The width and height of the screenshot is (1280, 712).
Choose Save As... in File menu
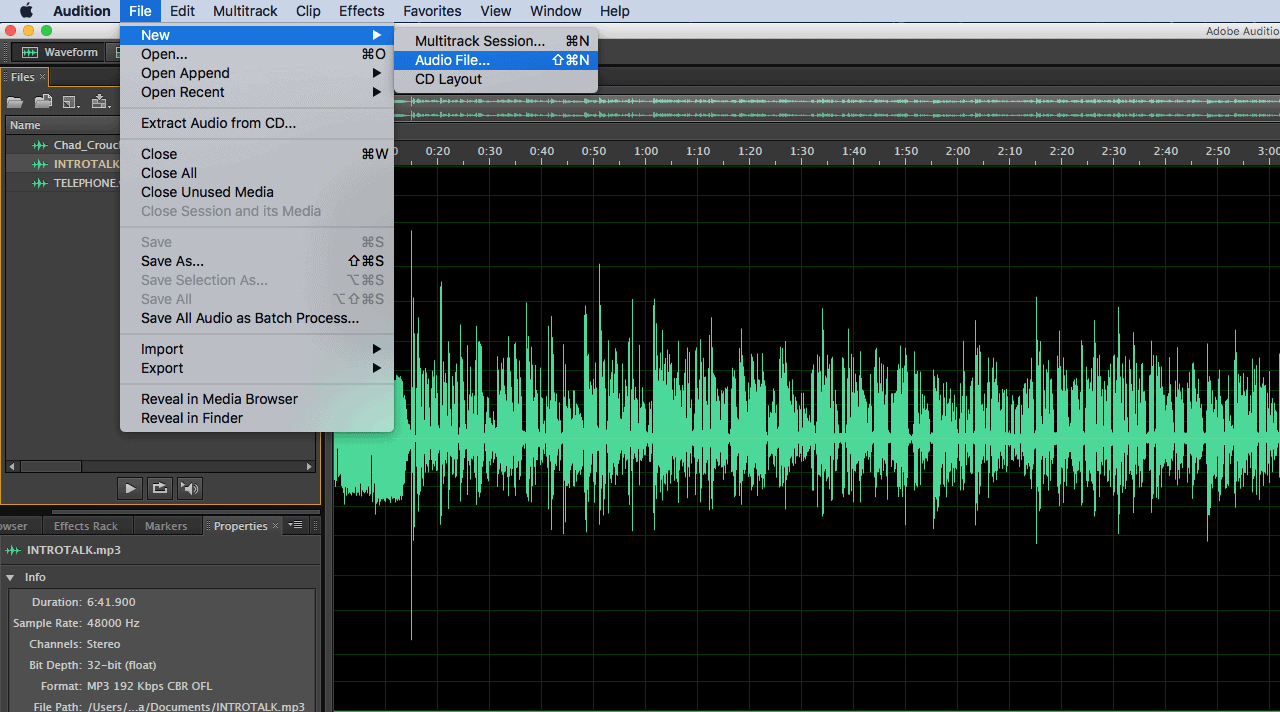coord(257,261)
